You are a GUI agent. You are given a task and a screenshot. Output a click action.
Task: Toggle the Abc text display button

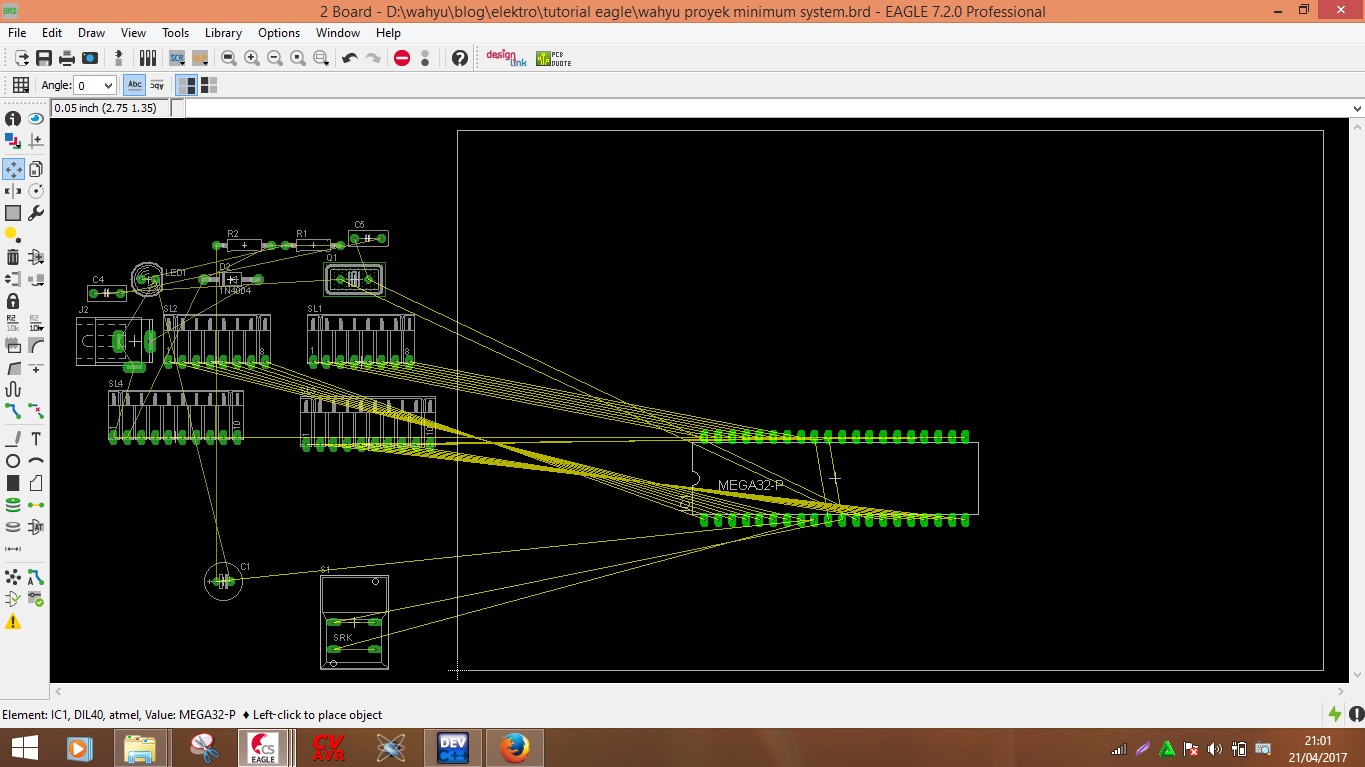click(134, 85)
